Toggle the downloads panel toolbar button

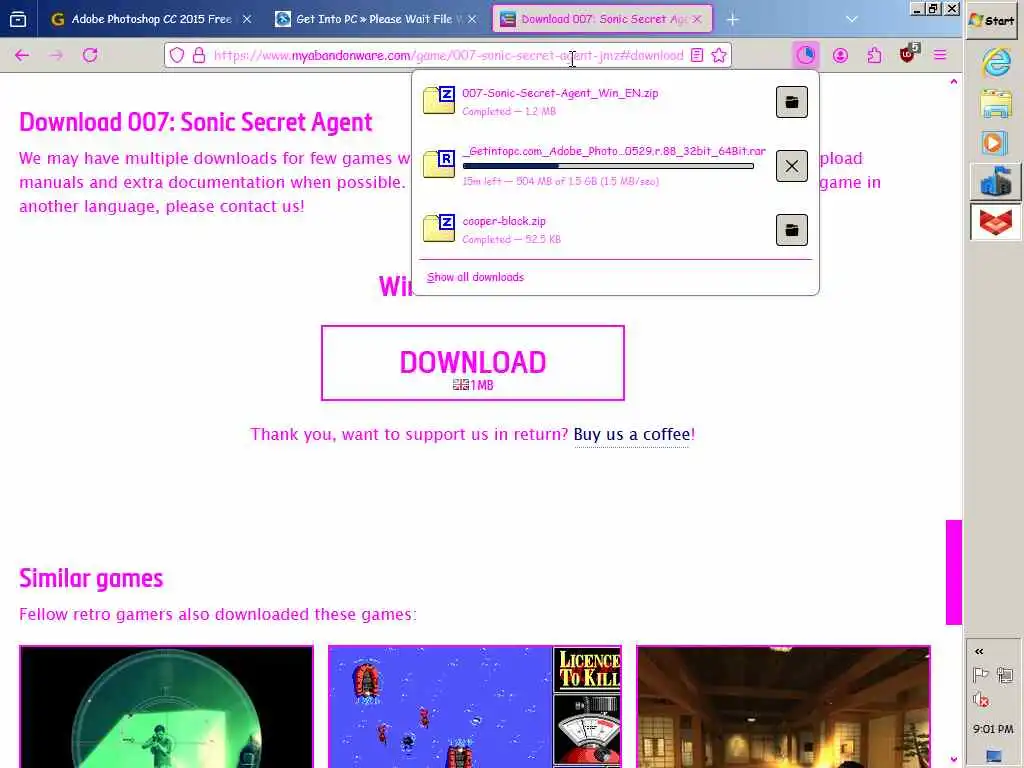[x=805, y=55]
